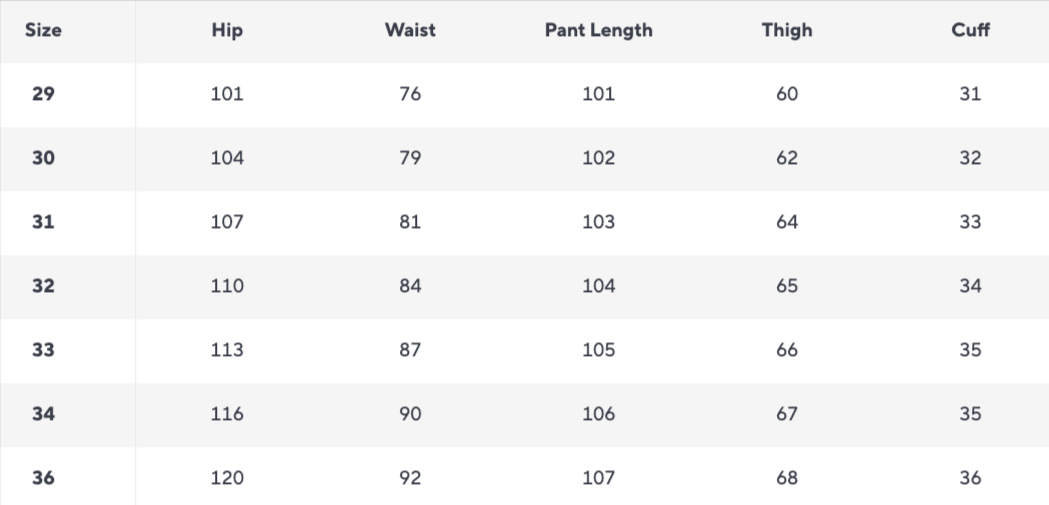Click hip value 110 for size 32
The width and height of the screenshot is (1049, 505).
coord(227,286)
